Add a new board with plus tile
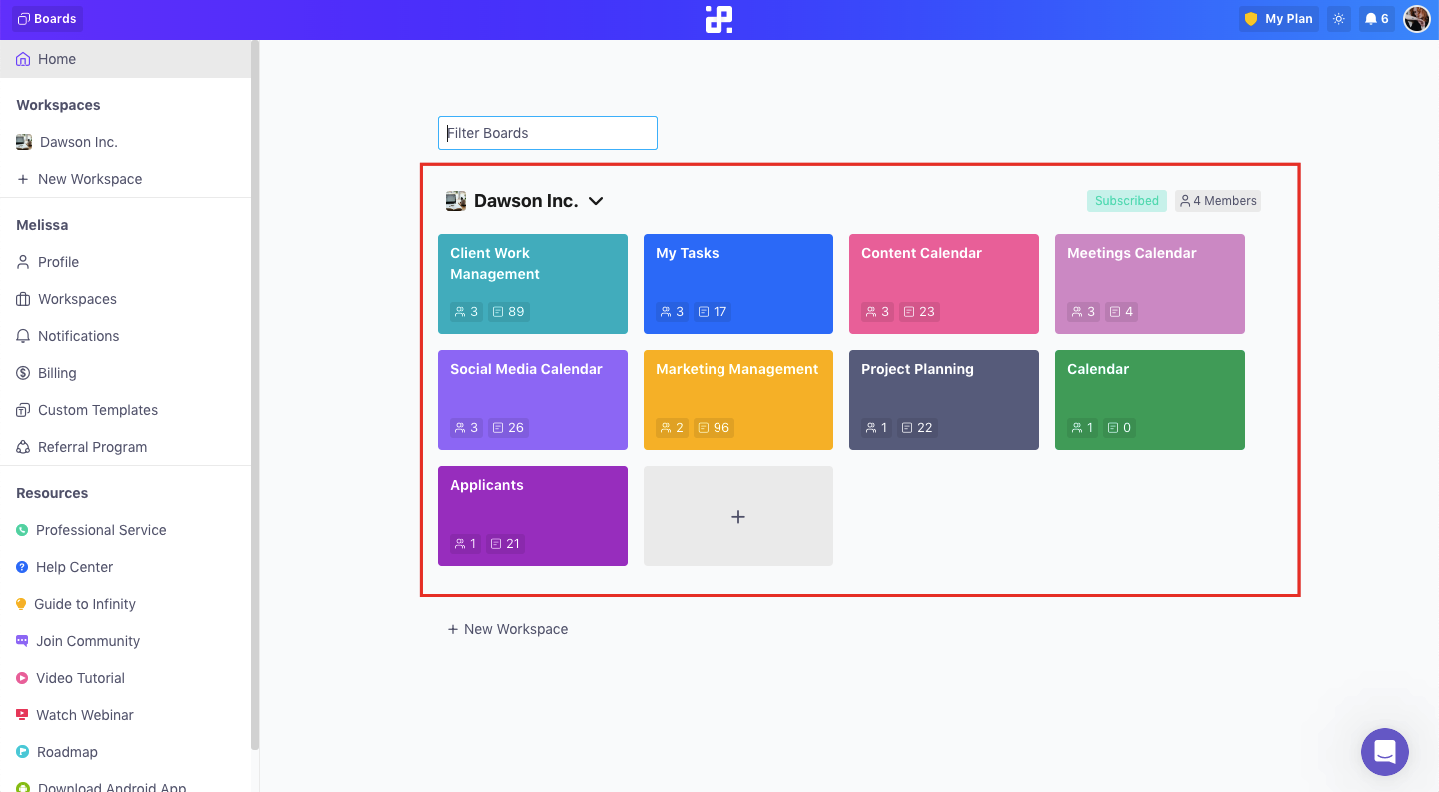The width and height of the screenshot is (1439, 792). [x=738, y=516]
